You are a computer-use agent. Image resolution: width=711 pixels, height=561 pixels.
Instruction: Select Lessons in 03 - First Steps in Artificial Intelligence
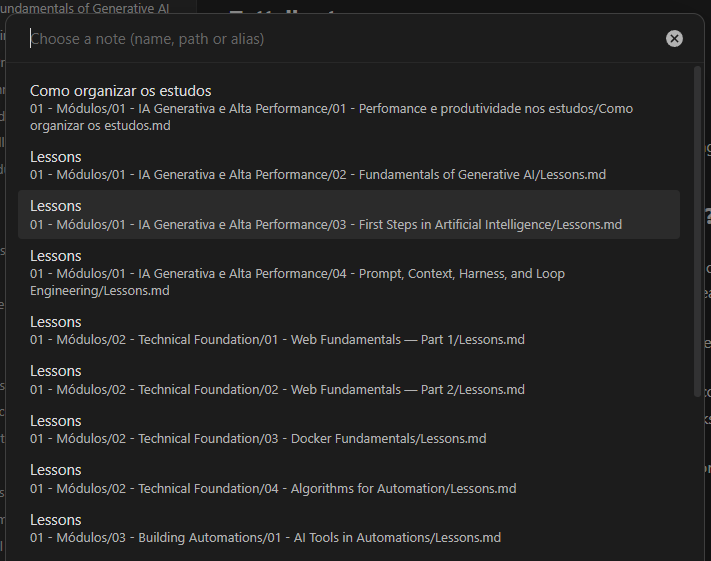349,215
